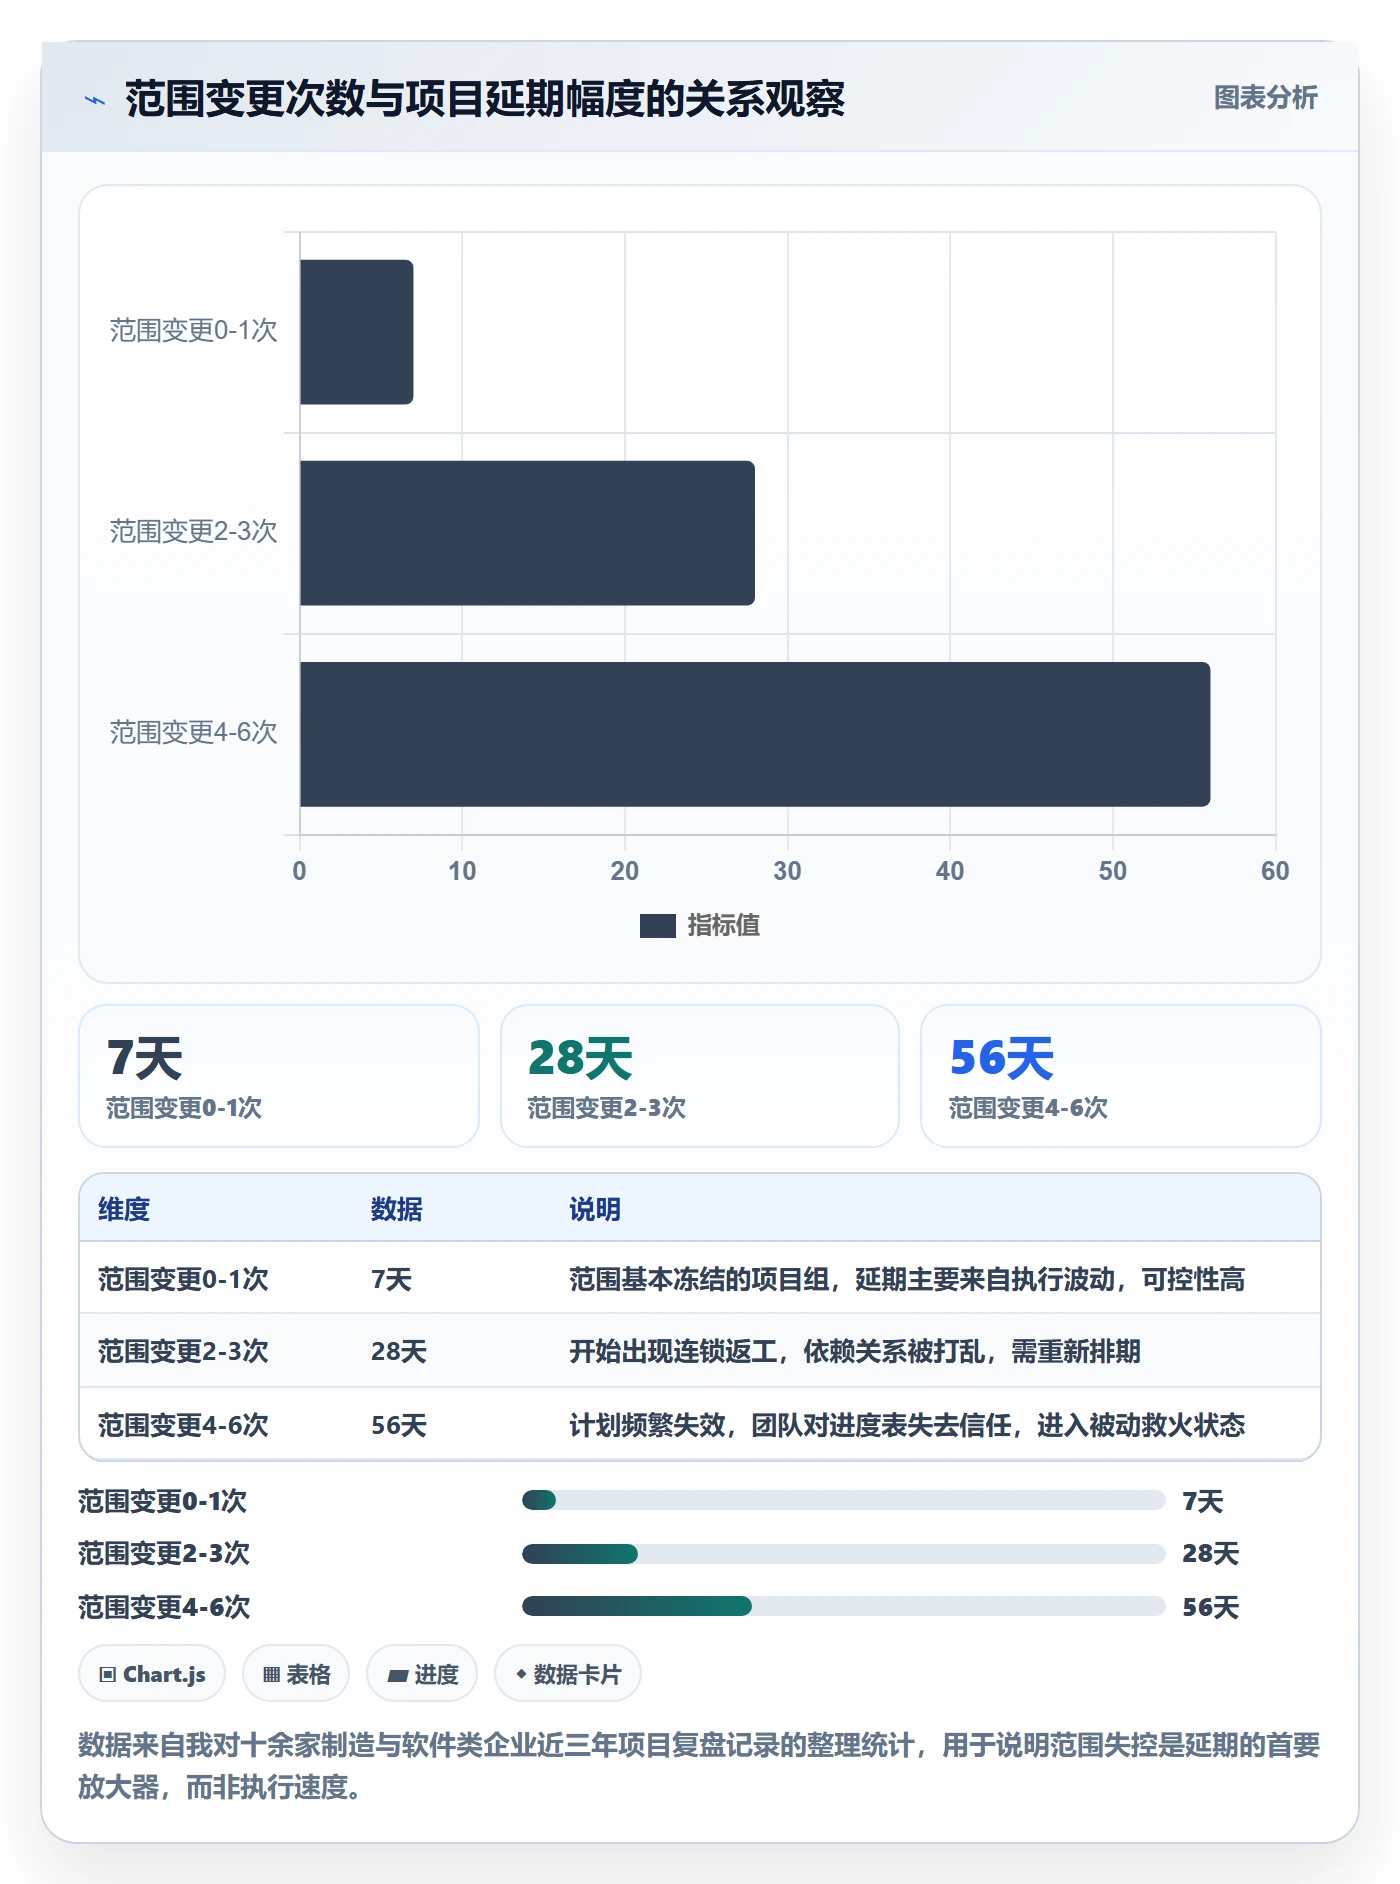1400x1884 pixels.
Task: Click the Chart.js tag icon
Action: point(108,1675)
